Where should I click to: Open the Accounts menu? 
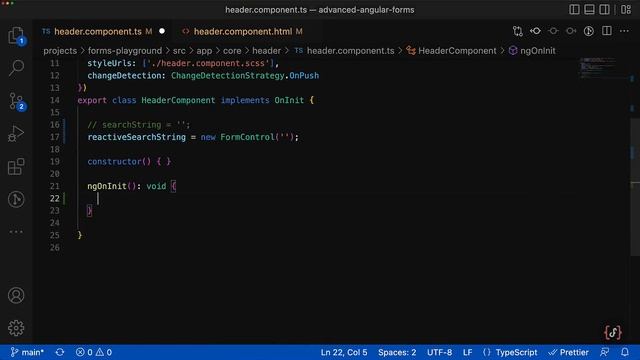coord(16,295)
